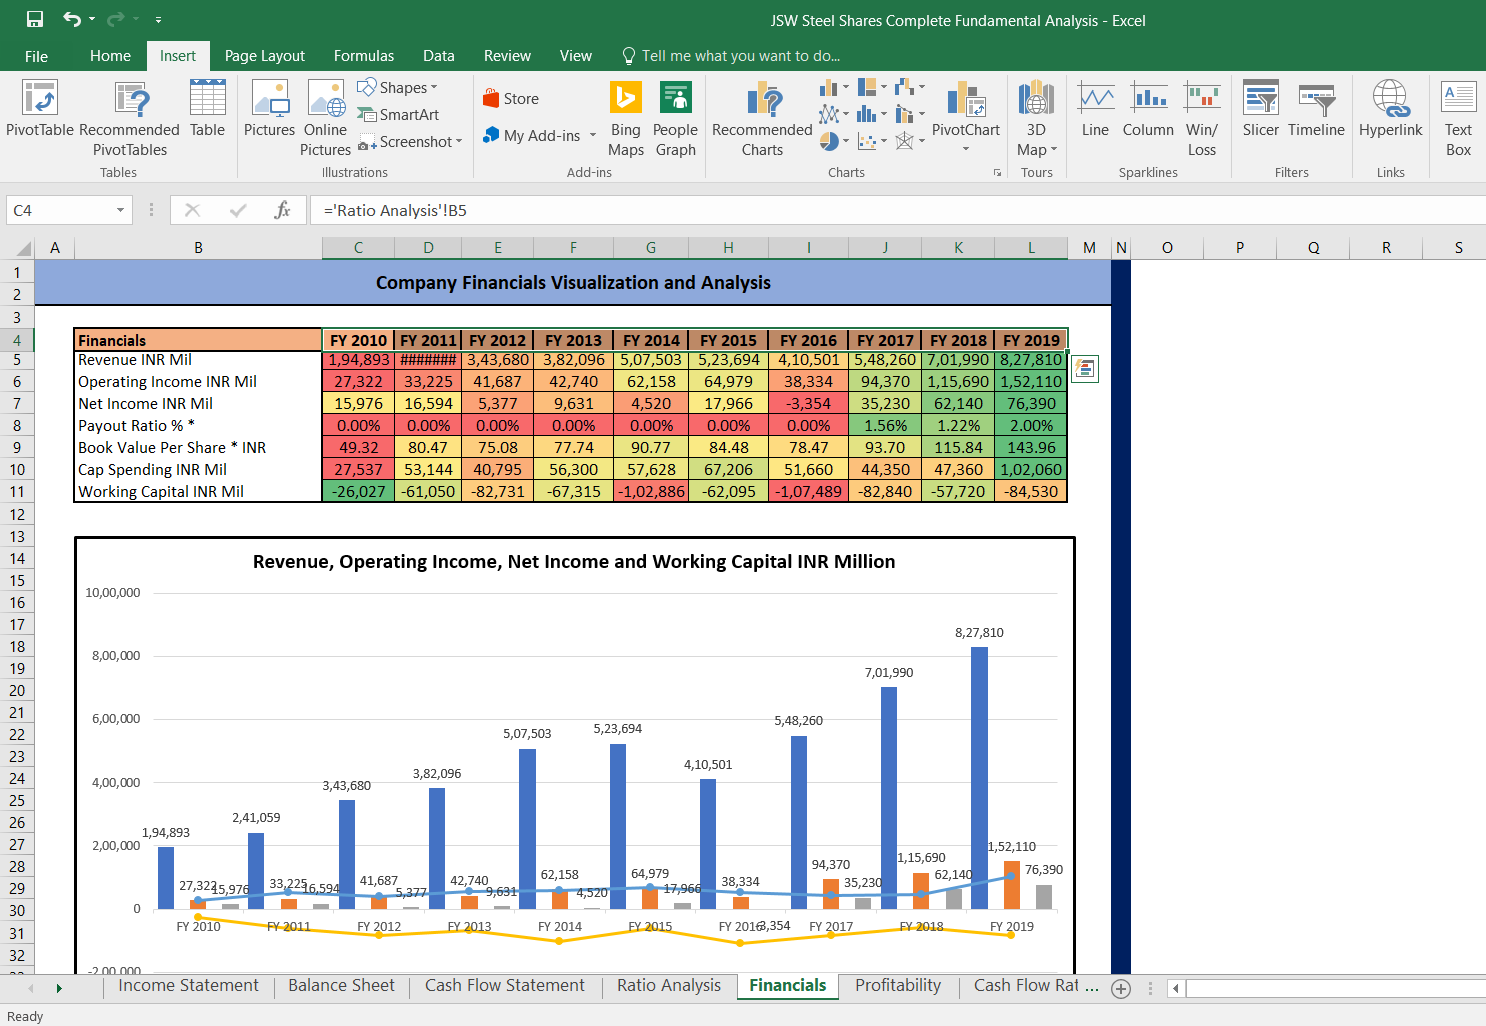Open the Screenshot dropdown
The height and width of the screenshot is (1026, 1486).
(459, 142)
